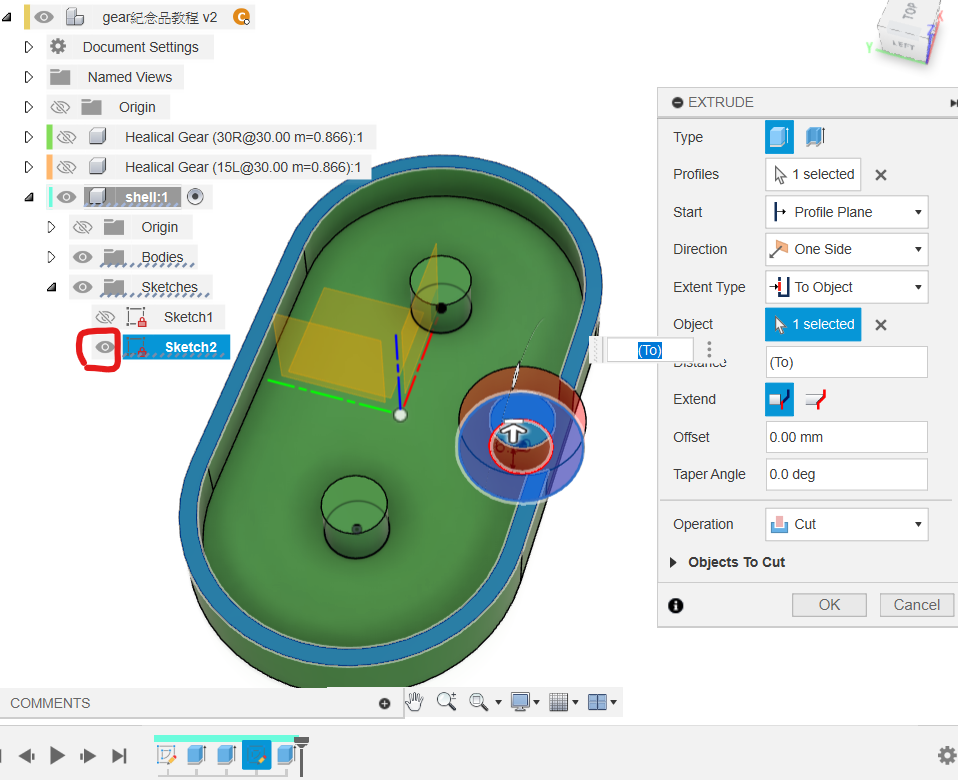The height and width of the screenshot is (780, 958).
Task: Open Grid and Snaps settings icon
Action: pyautogui.click(x=560, y=702)
